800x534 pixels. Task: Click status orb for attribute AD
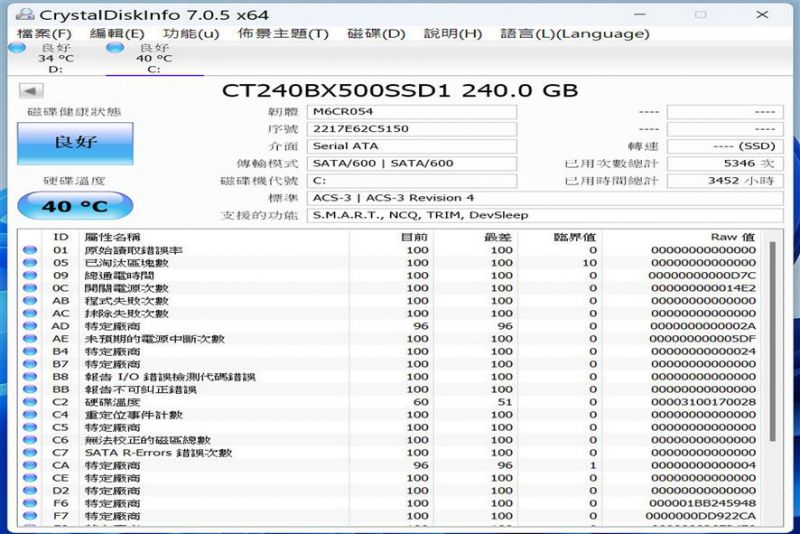[x=30, y=326]
